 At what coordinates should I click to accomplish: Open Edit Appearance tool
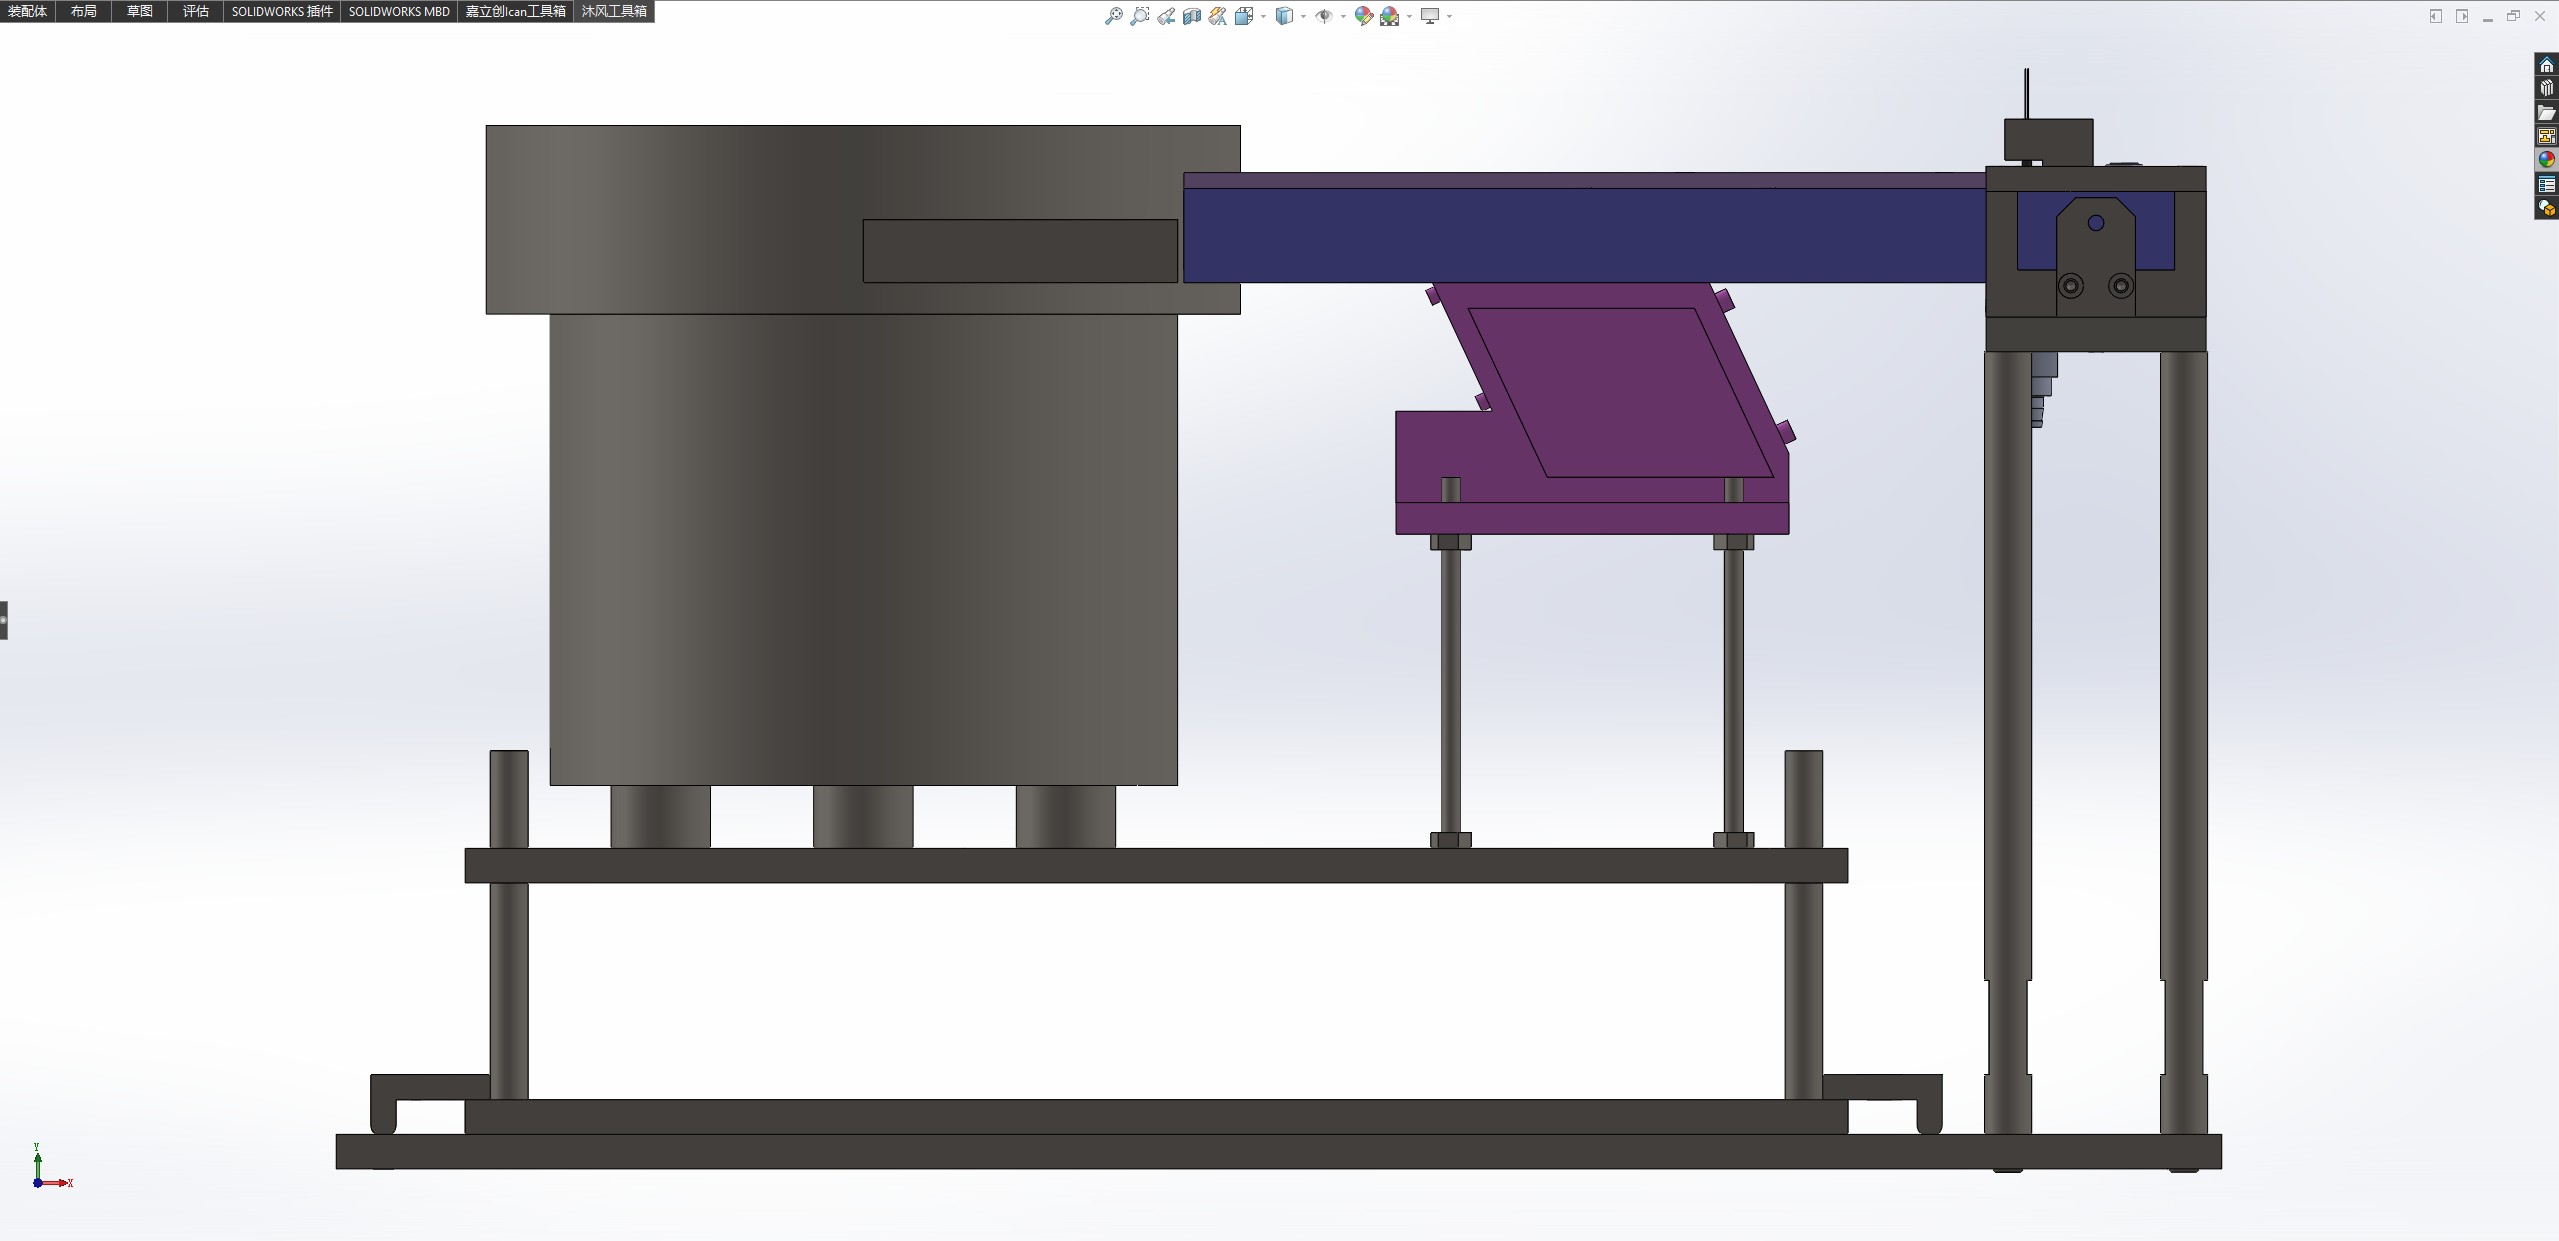click(1363, 16)
